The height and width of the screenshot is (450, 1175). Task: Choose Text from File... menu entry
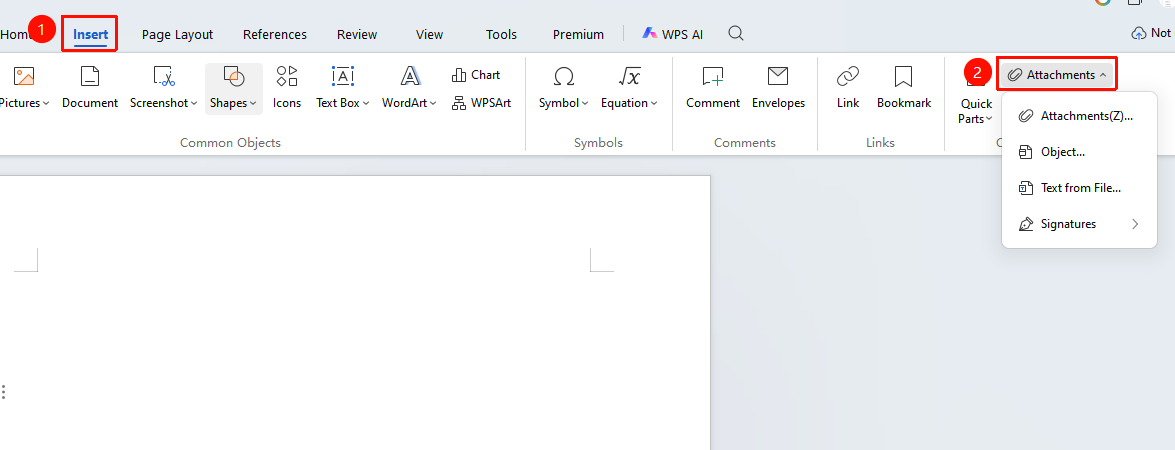[x=1079, y=188]
